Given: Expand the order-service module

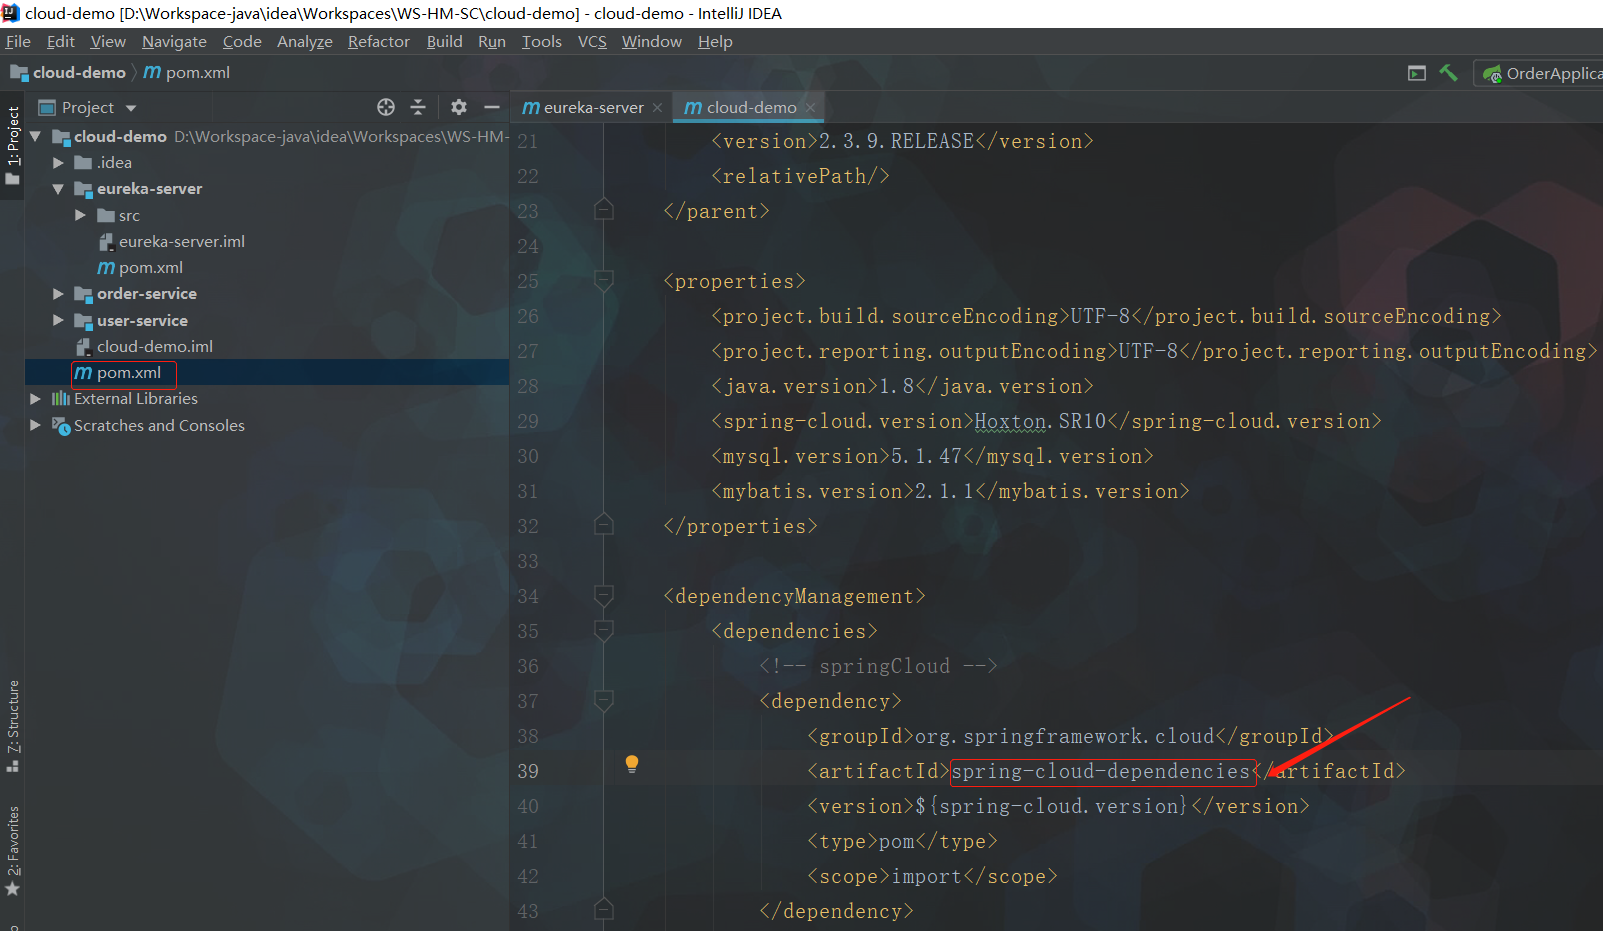Looking at the screenshot, I should click(58, 293).
